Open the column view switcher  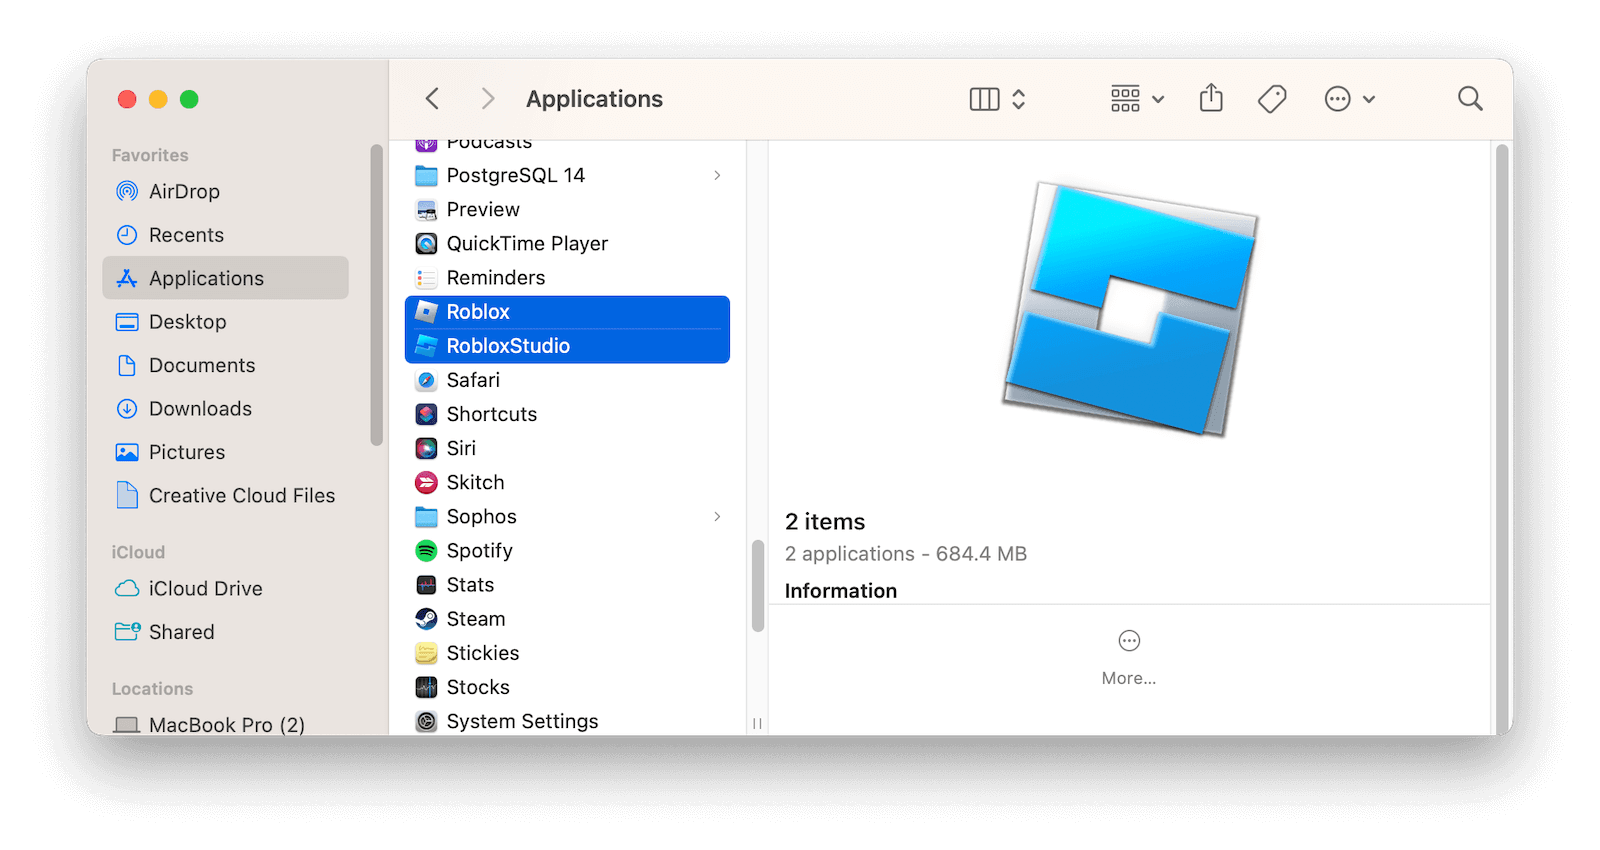pos(997,99)
